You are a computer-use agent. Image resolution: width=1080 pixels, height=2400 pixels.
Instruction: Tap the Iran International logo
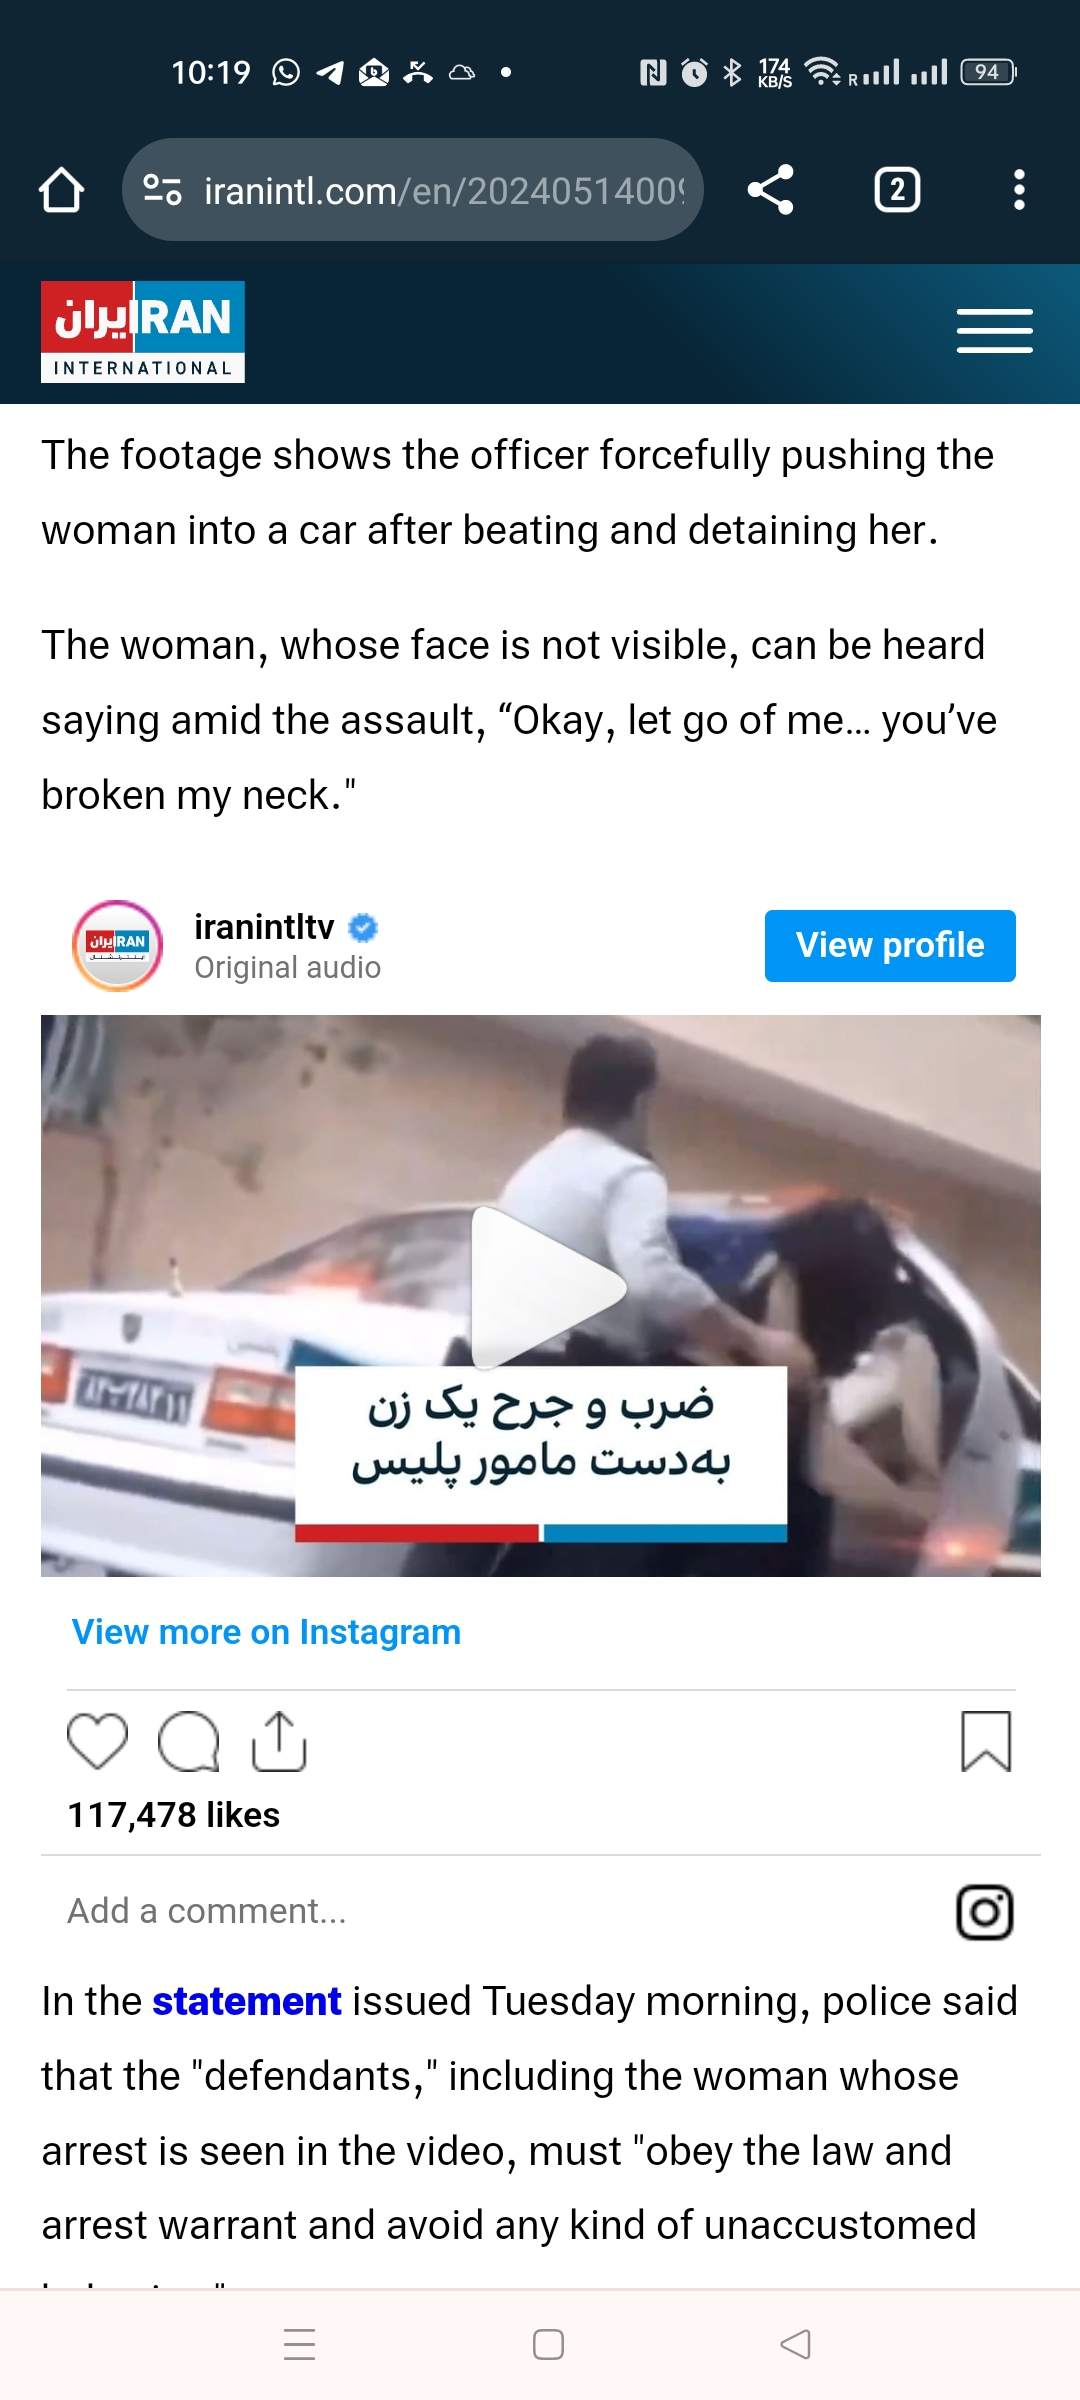[143, 332]
